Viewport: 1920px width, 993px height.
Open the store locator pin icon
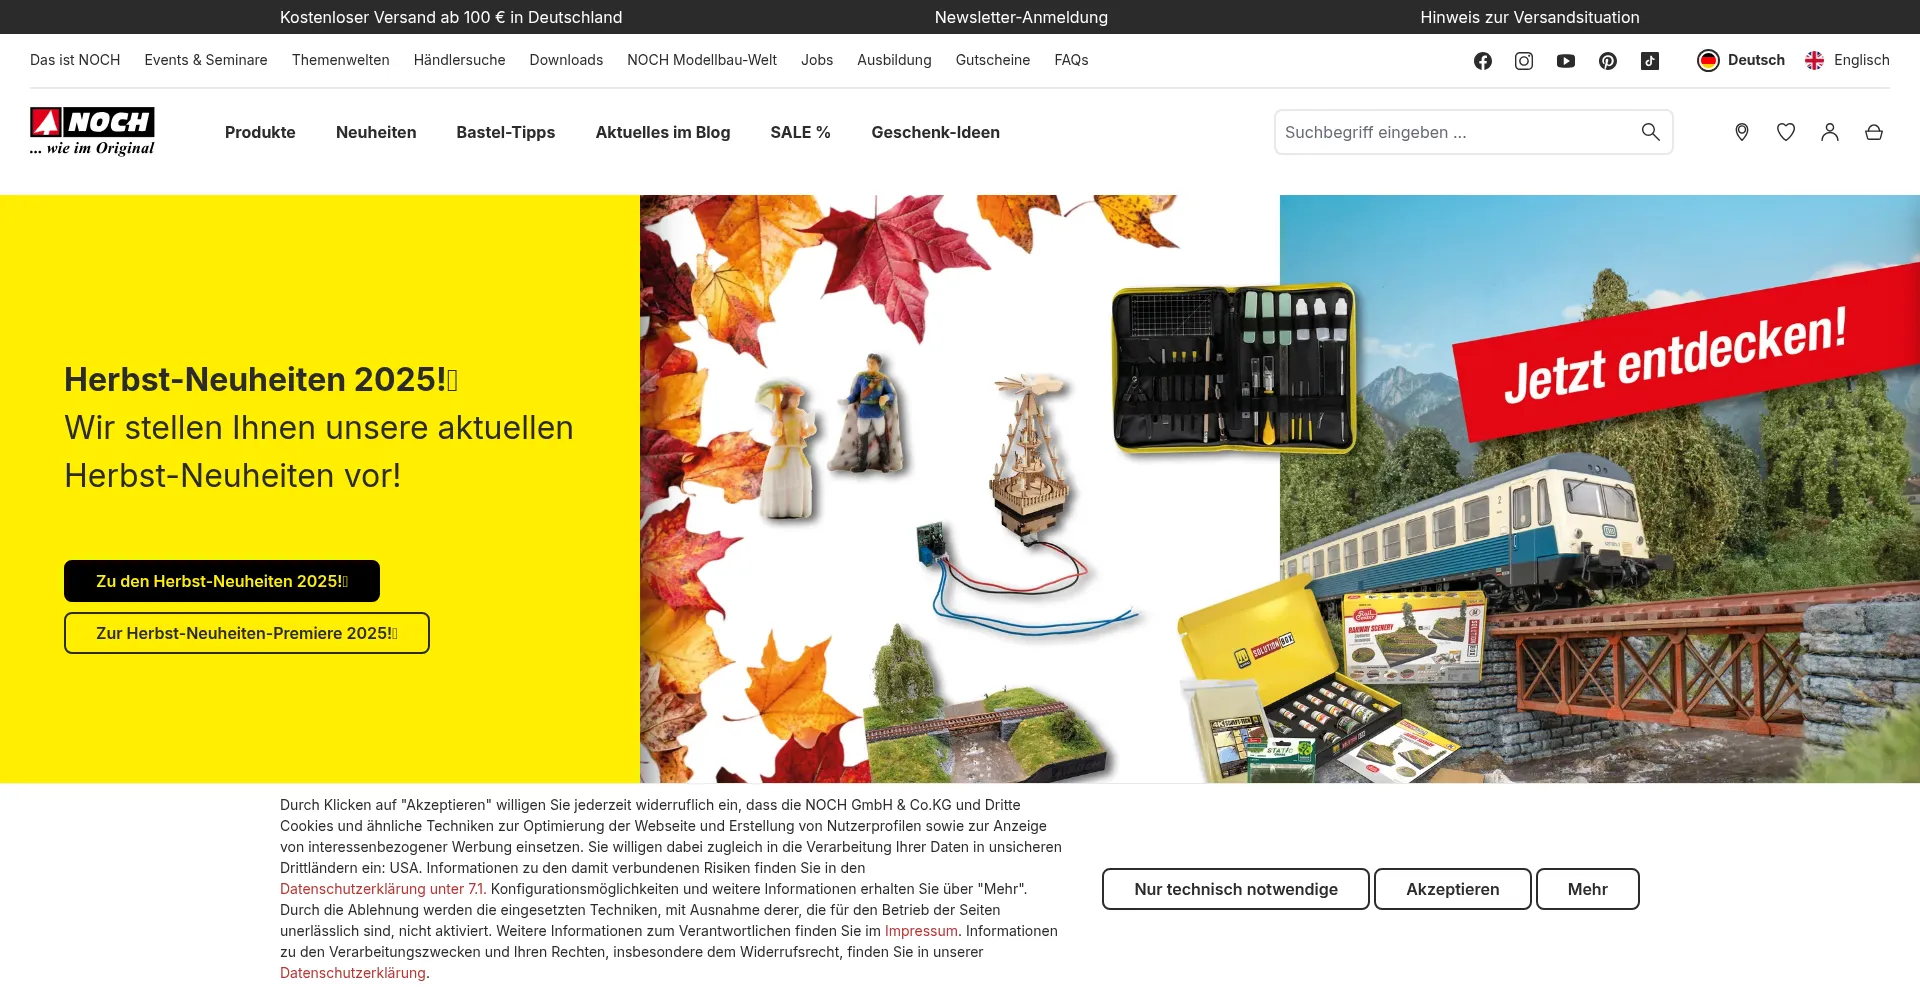click(1742, 132)
